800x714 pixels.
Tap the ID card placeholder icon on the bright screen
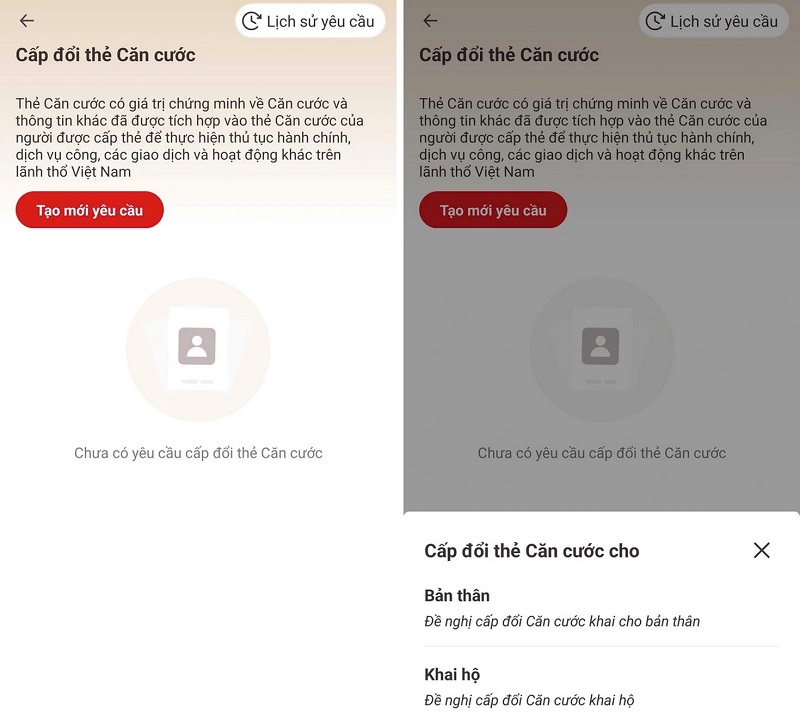coord(198,350)
